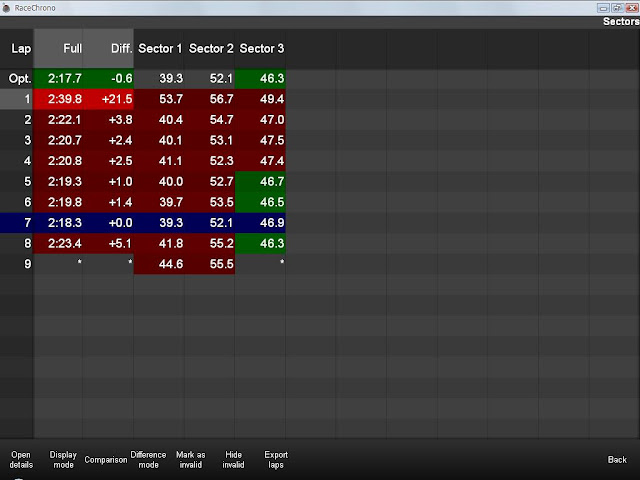Open details of the selected lap
The height and width of the screenshot is (480, 640).
pyautogui.click(x=21, y=460)
